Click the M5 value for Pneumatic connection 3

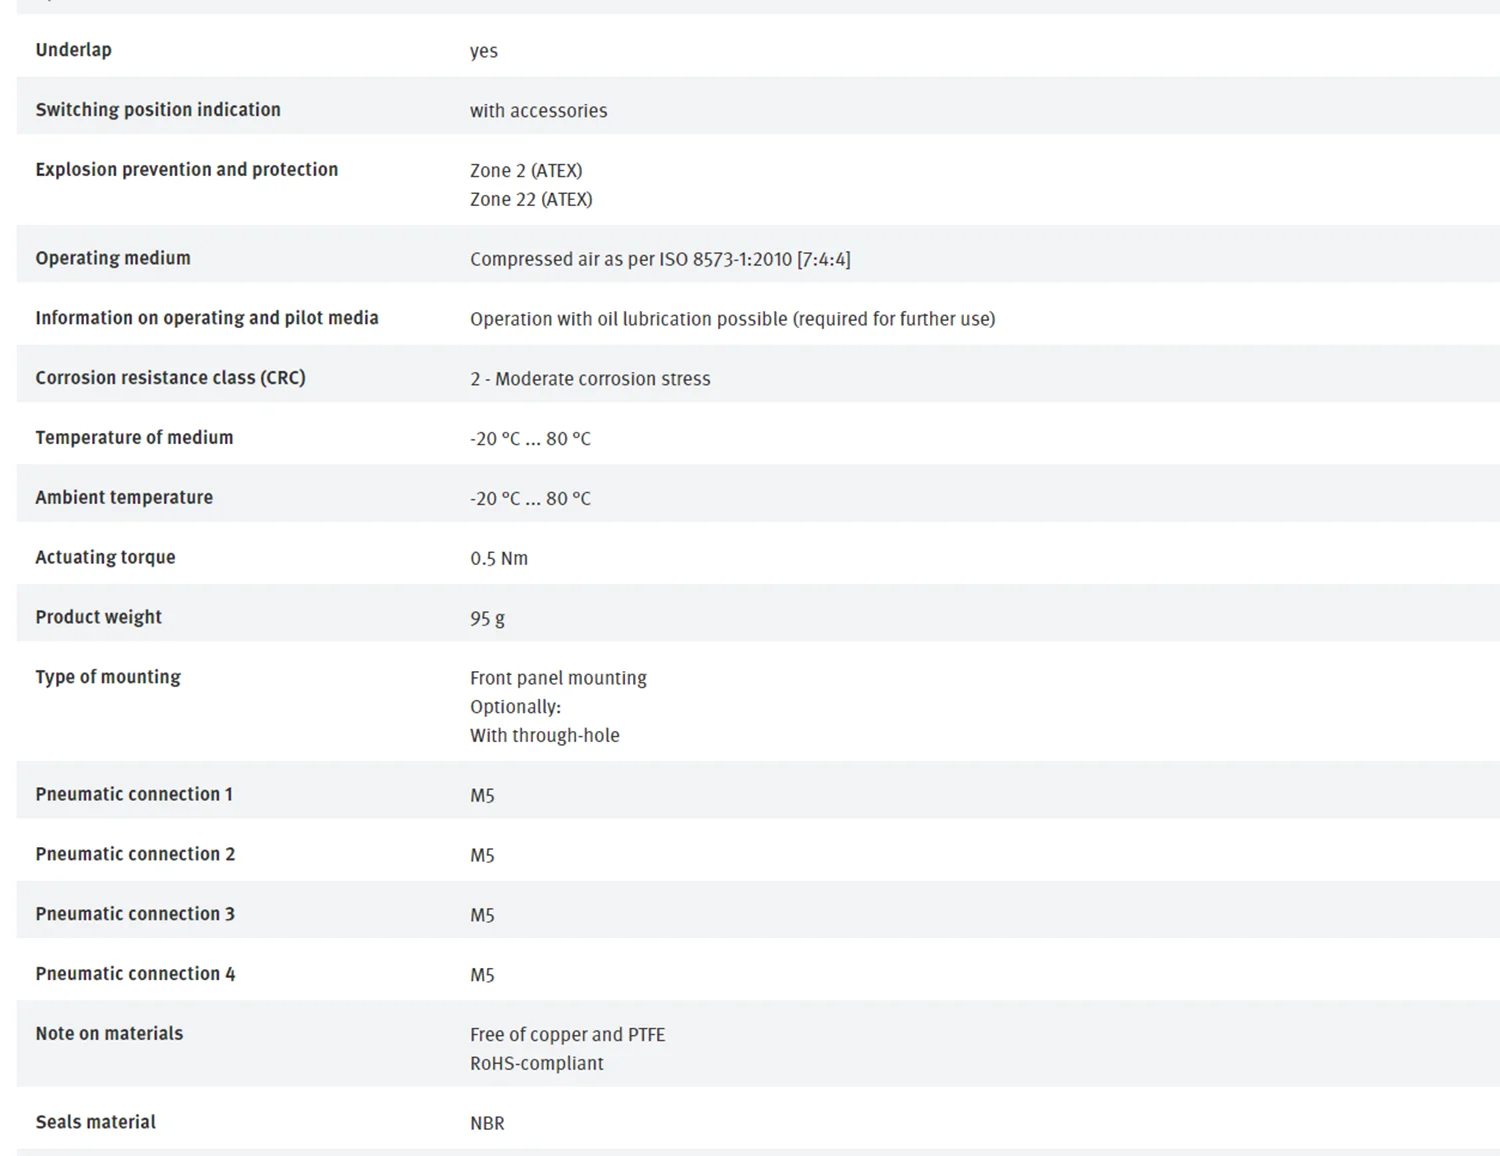coord(482,915)
